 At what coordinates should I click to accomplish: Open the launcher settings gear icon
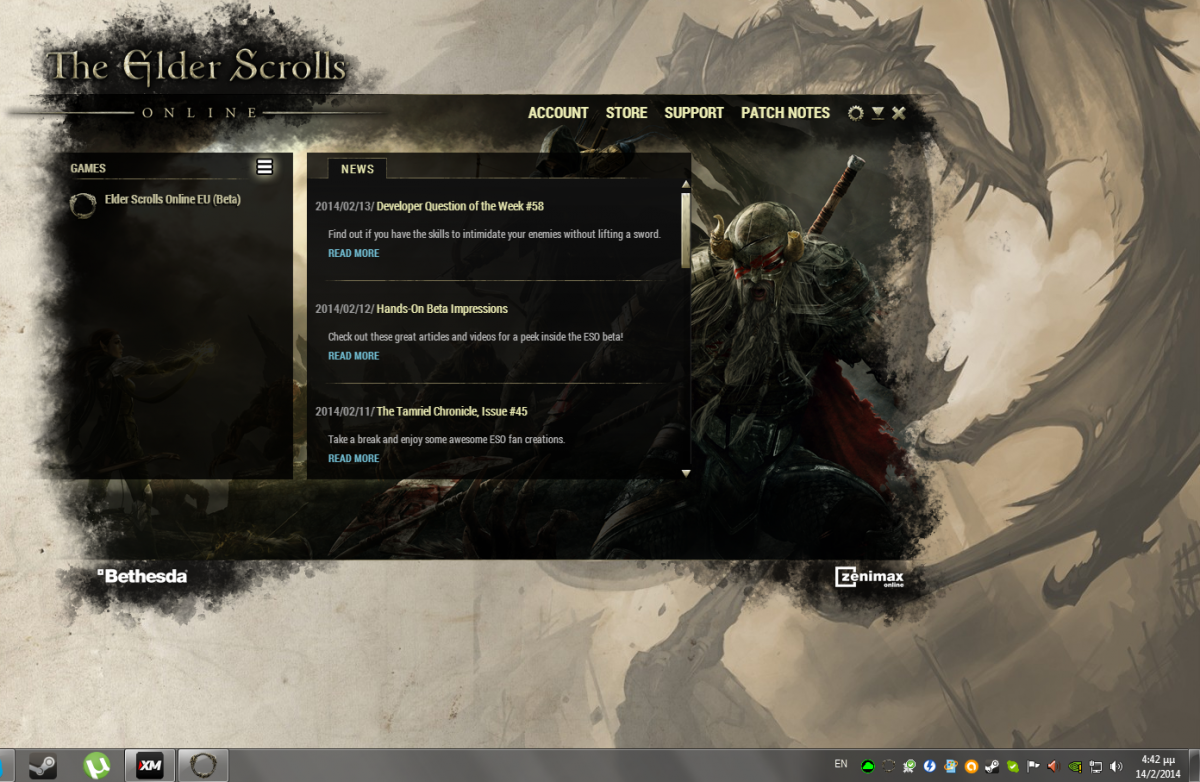pos(855,113)
